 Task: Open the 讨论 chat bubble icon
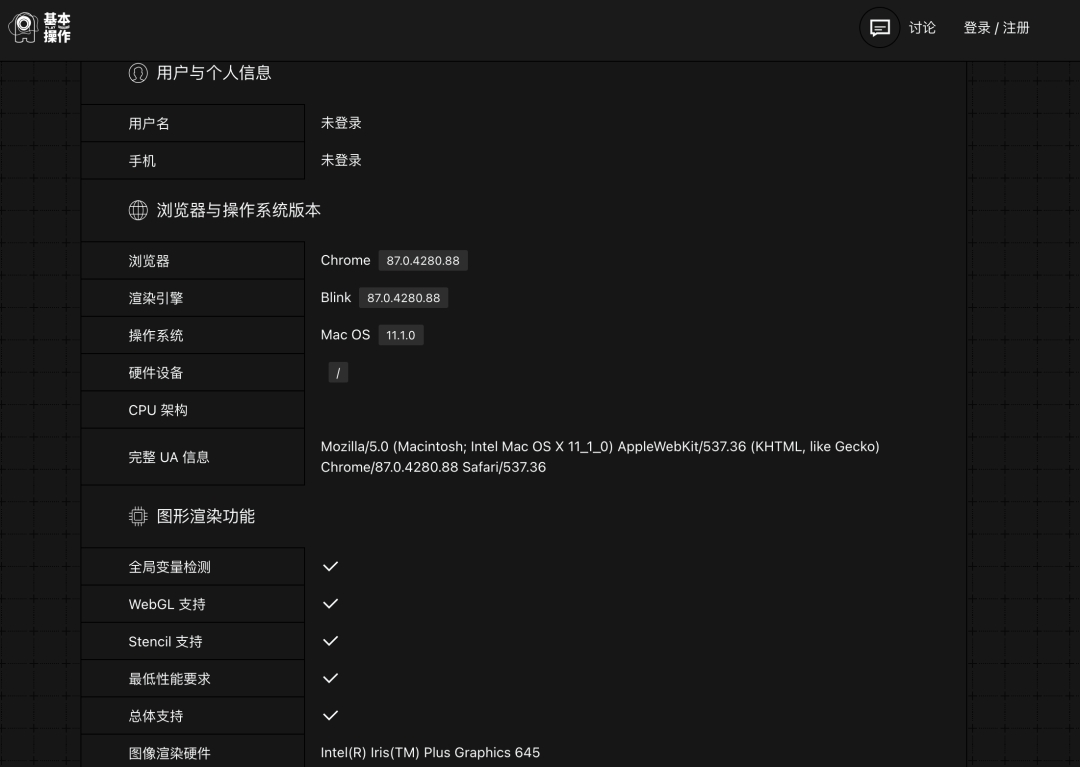880,28
